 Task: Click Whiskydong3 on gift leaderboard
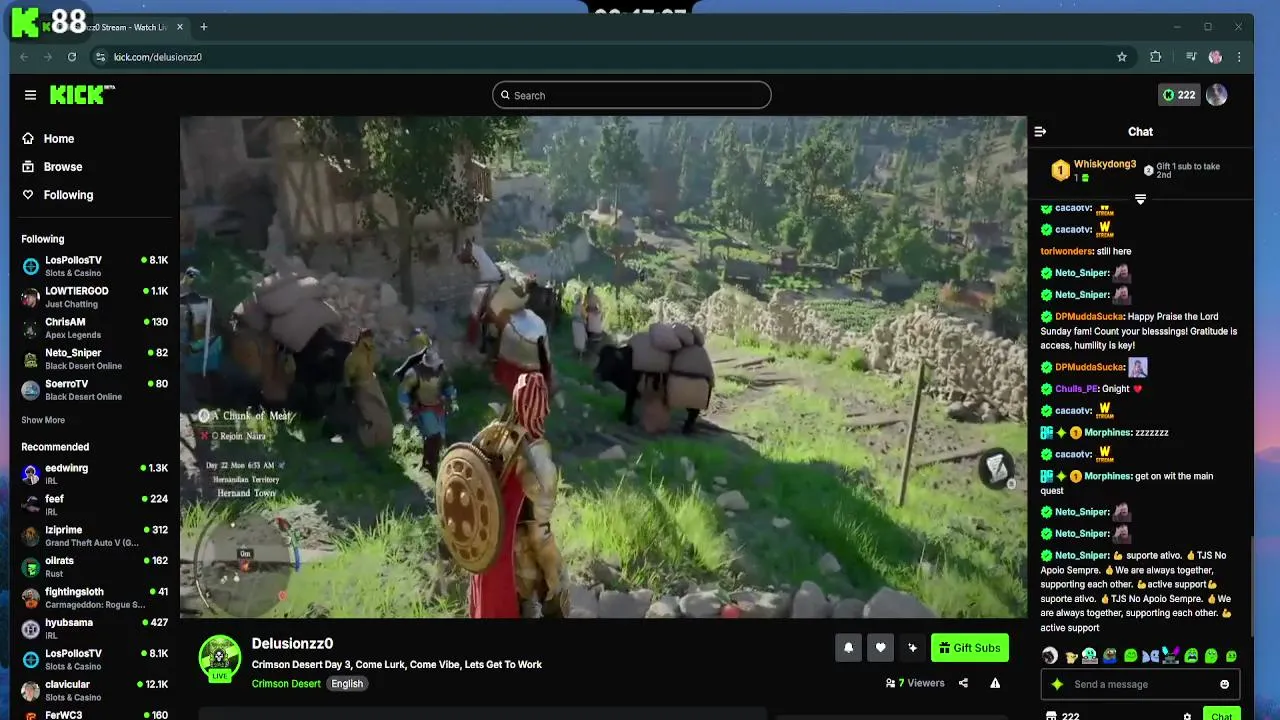pyautogui.click(x=1104, y=164)
